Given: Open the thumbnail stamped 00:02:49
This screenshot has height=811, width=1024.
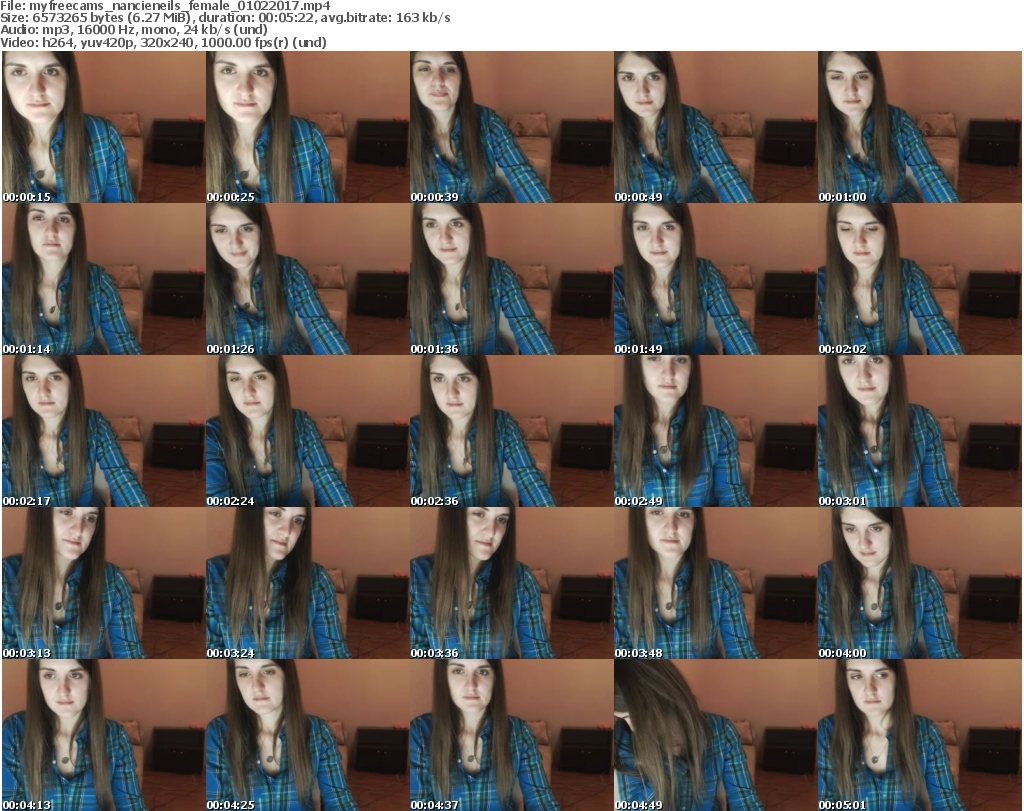Looking at the screenshot, I should pyautogui.click(x=715, y=431).
